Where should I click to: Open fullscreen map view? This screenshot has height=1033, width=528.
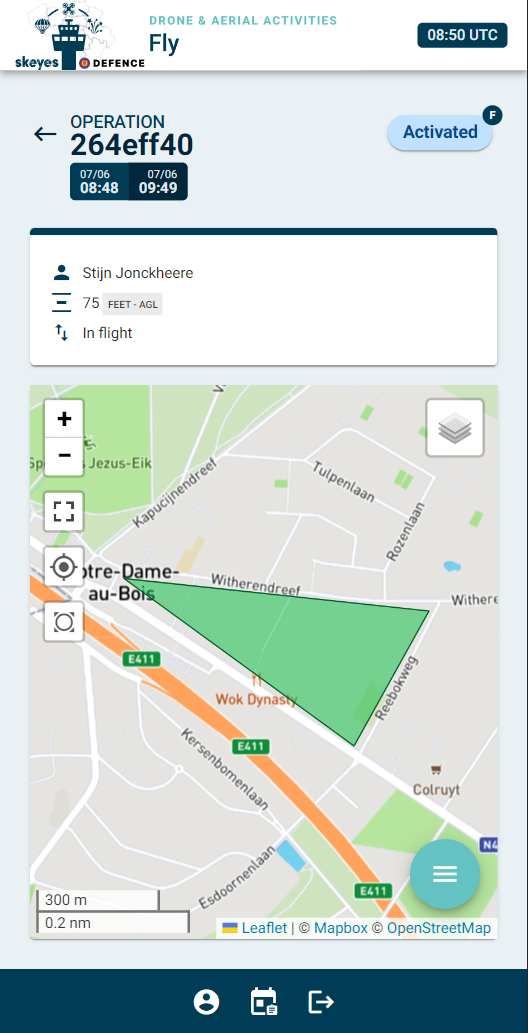tap(64, 511)
